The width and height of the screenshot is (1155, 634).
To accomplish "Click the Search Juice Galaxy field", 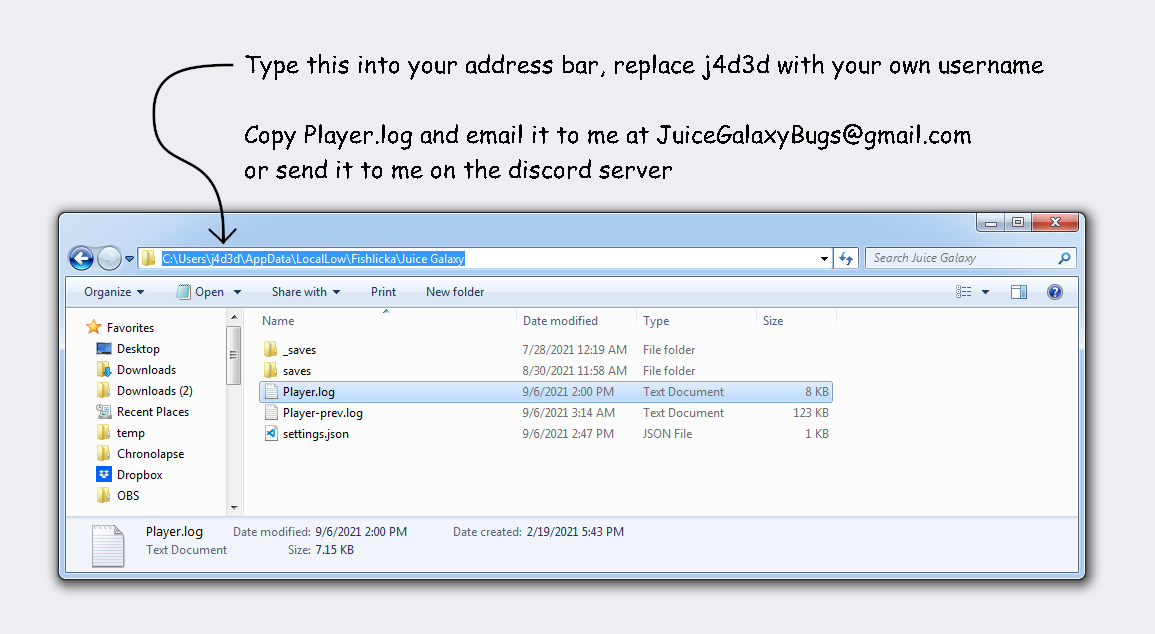I will [970, 258].
